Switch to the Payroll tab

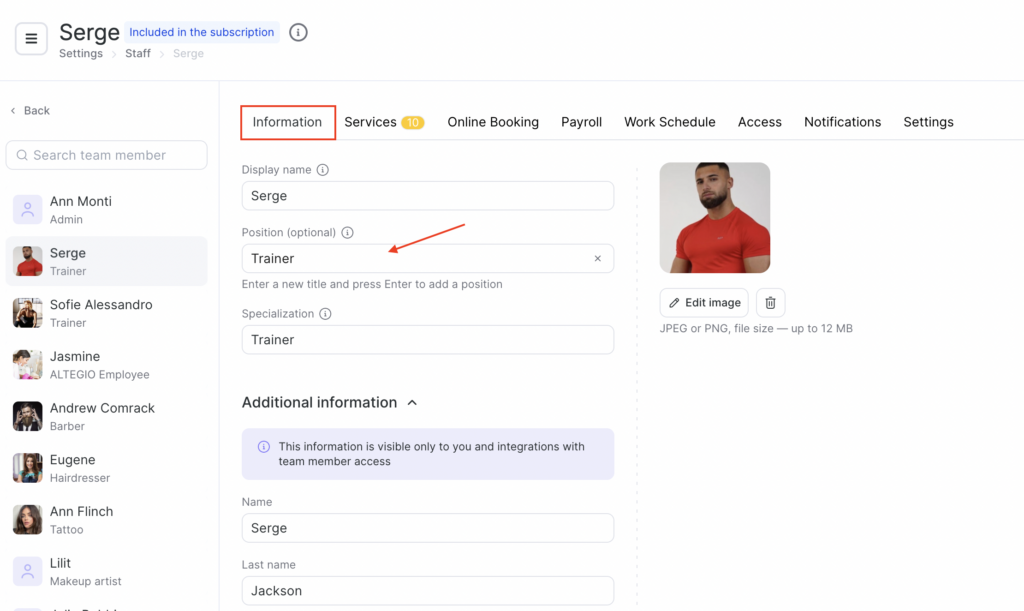(x=581, y=122)
